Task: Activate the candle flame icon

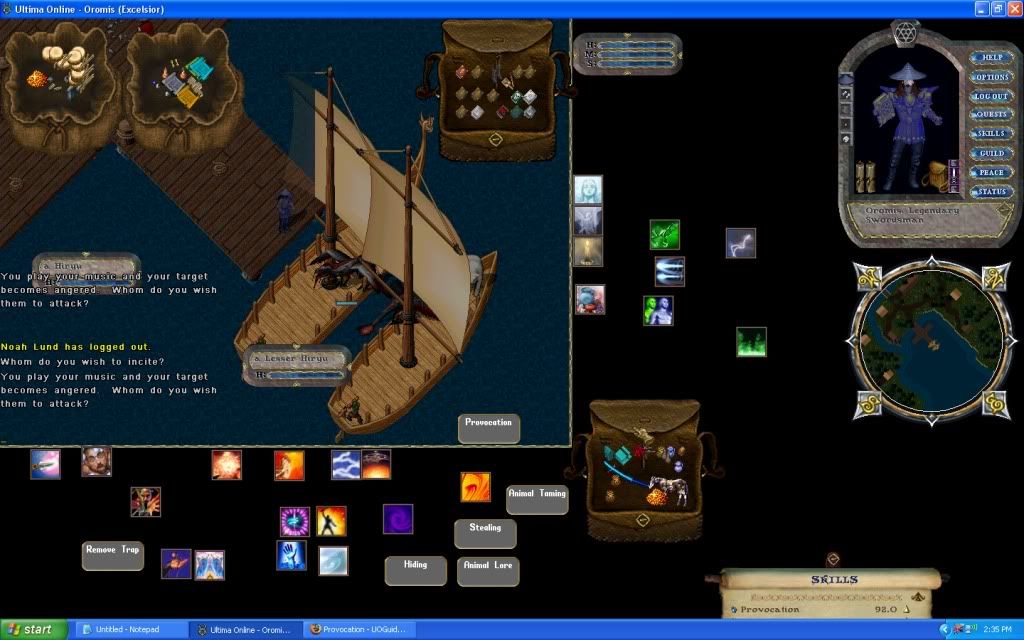Action: coord(588,251)
